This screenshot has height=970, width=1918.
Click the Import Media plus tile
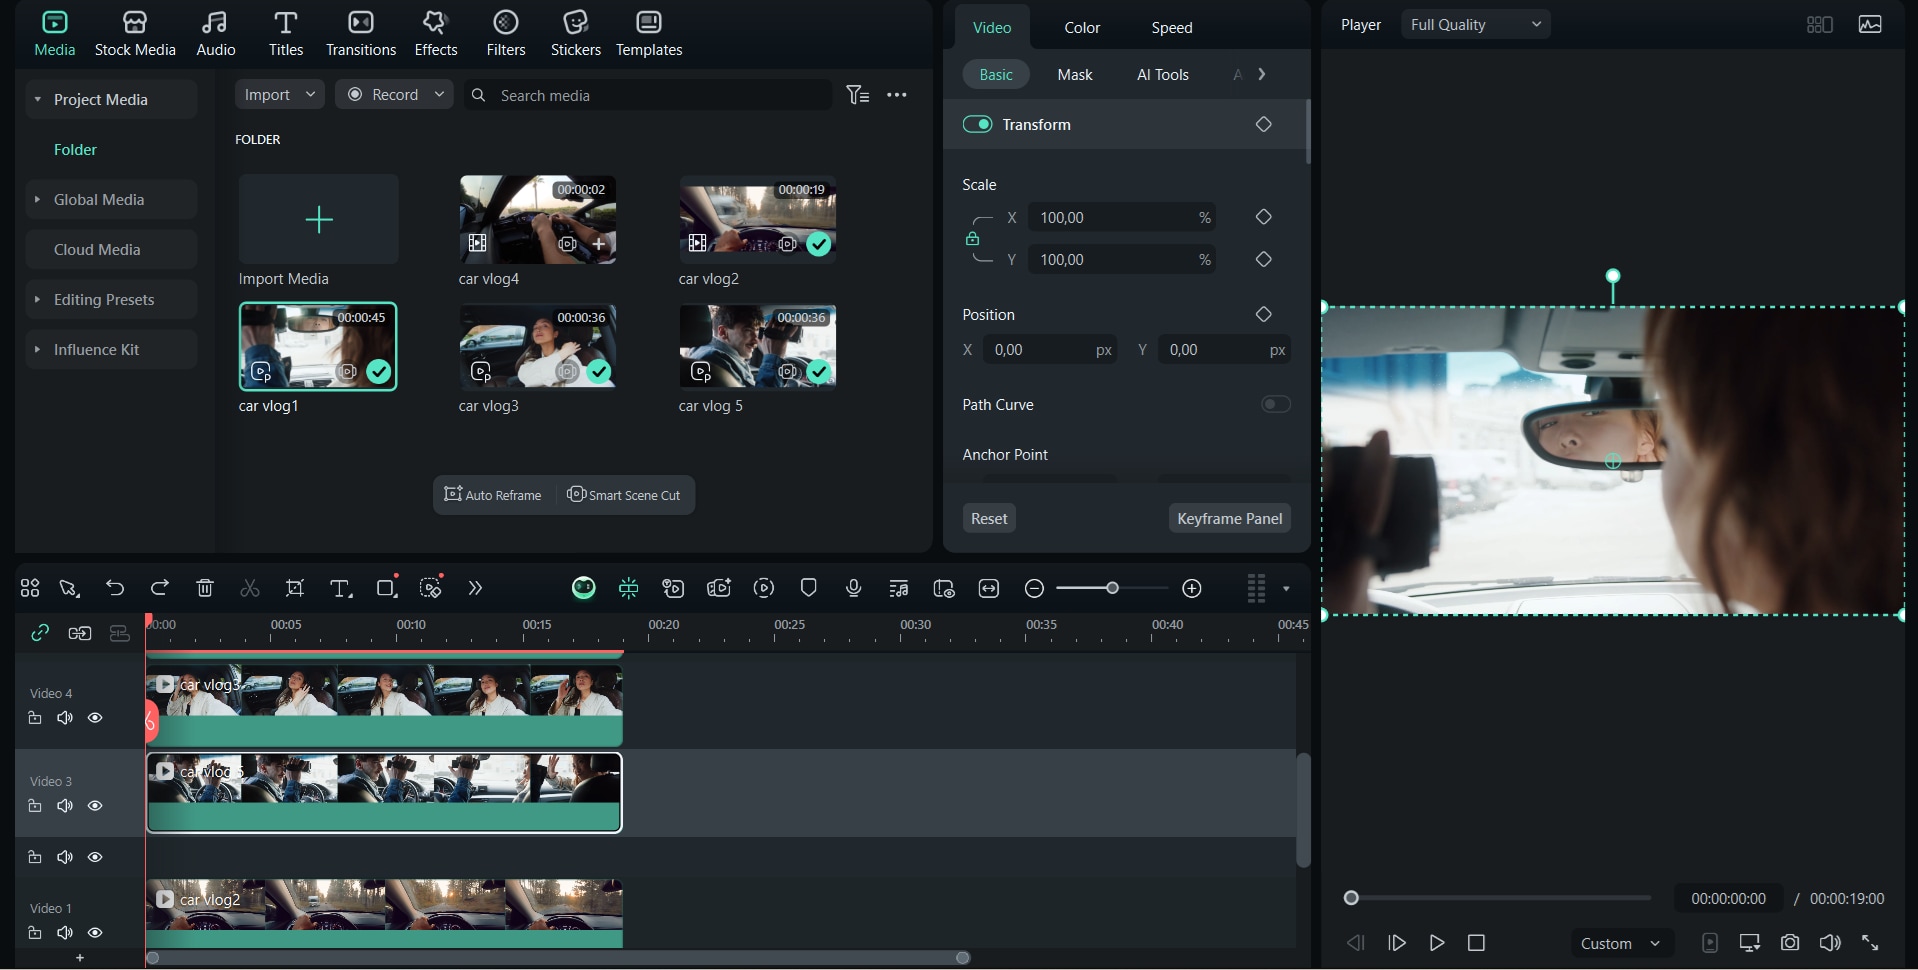coord(318,219)
